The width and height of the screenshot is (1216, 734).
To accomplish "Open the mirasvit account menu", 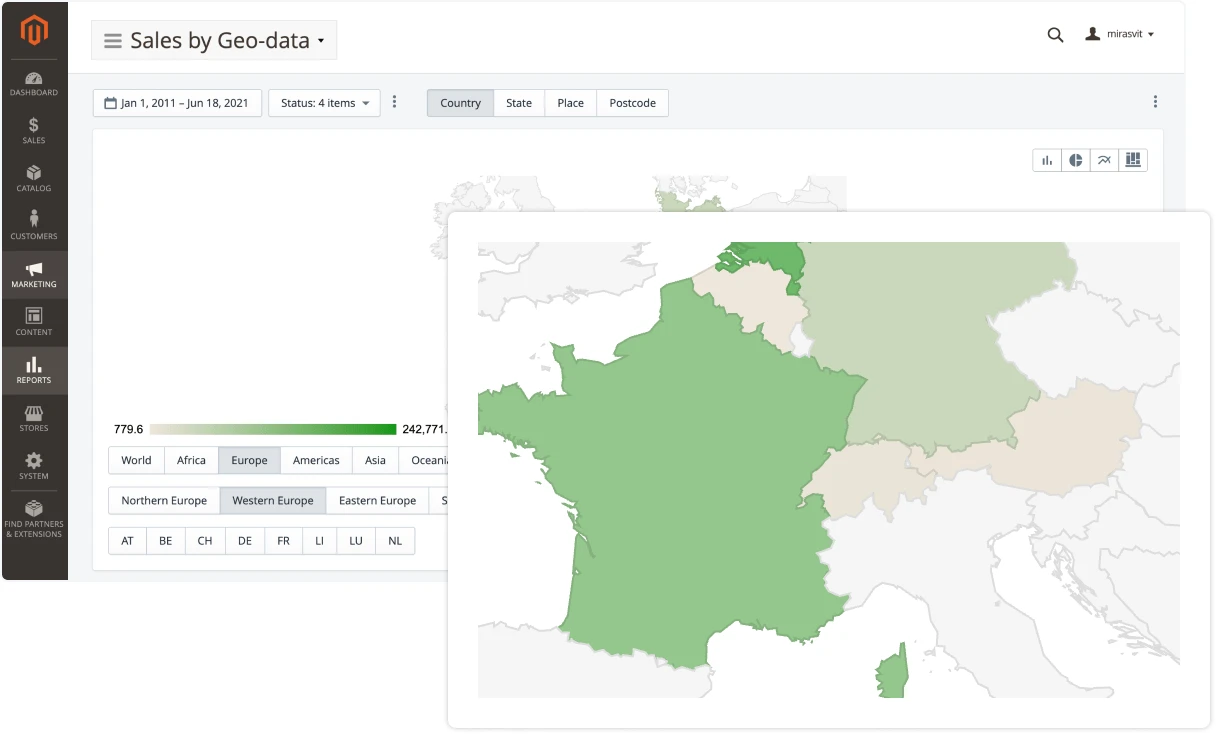I will point(1120,33).
